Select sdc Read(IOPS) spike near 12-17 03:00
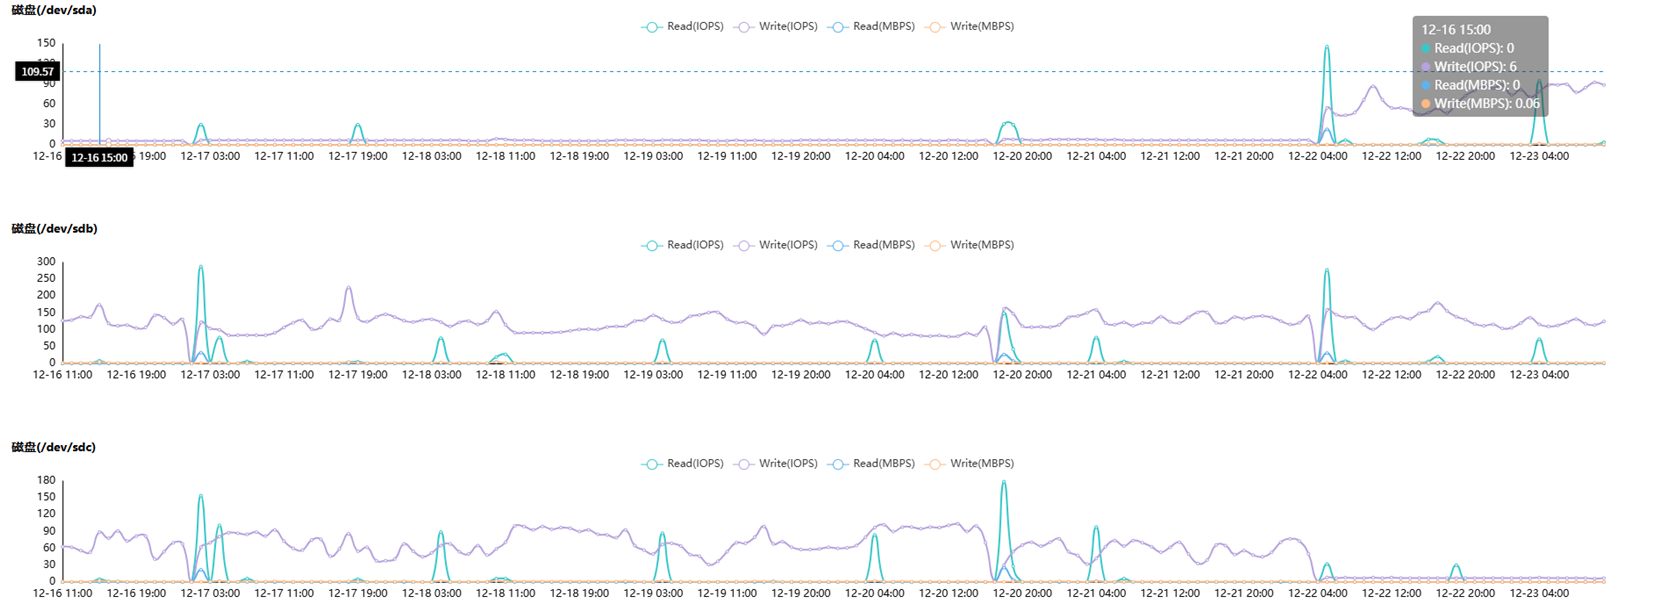This screenshot has height=604, width=1656. [201, 496]
